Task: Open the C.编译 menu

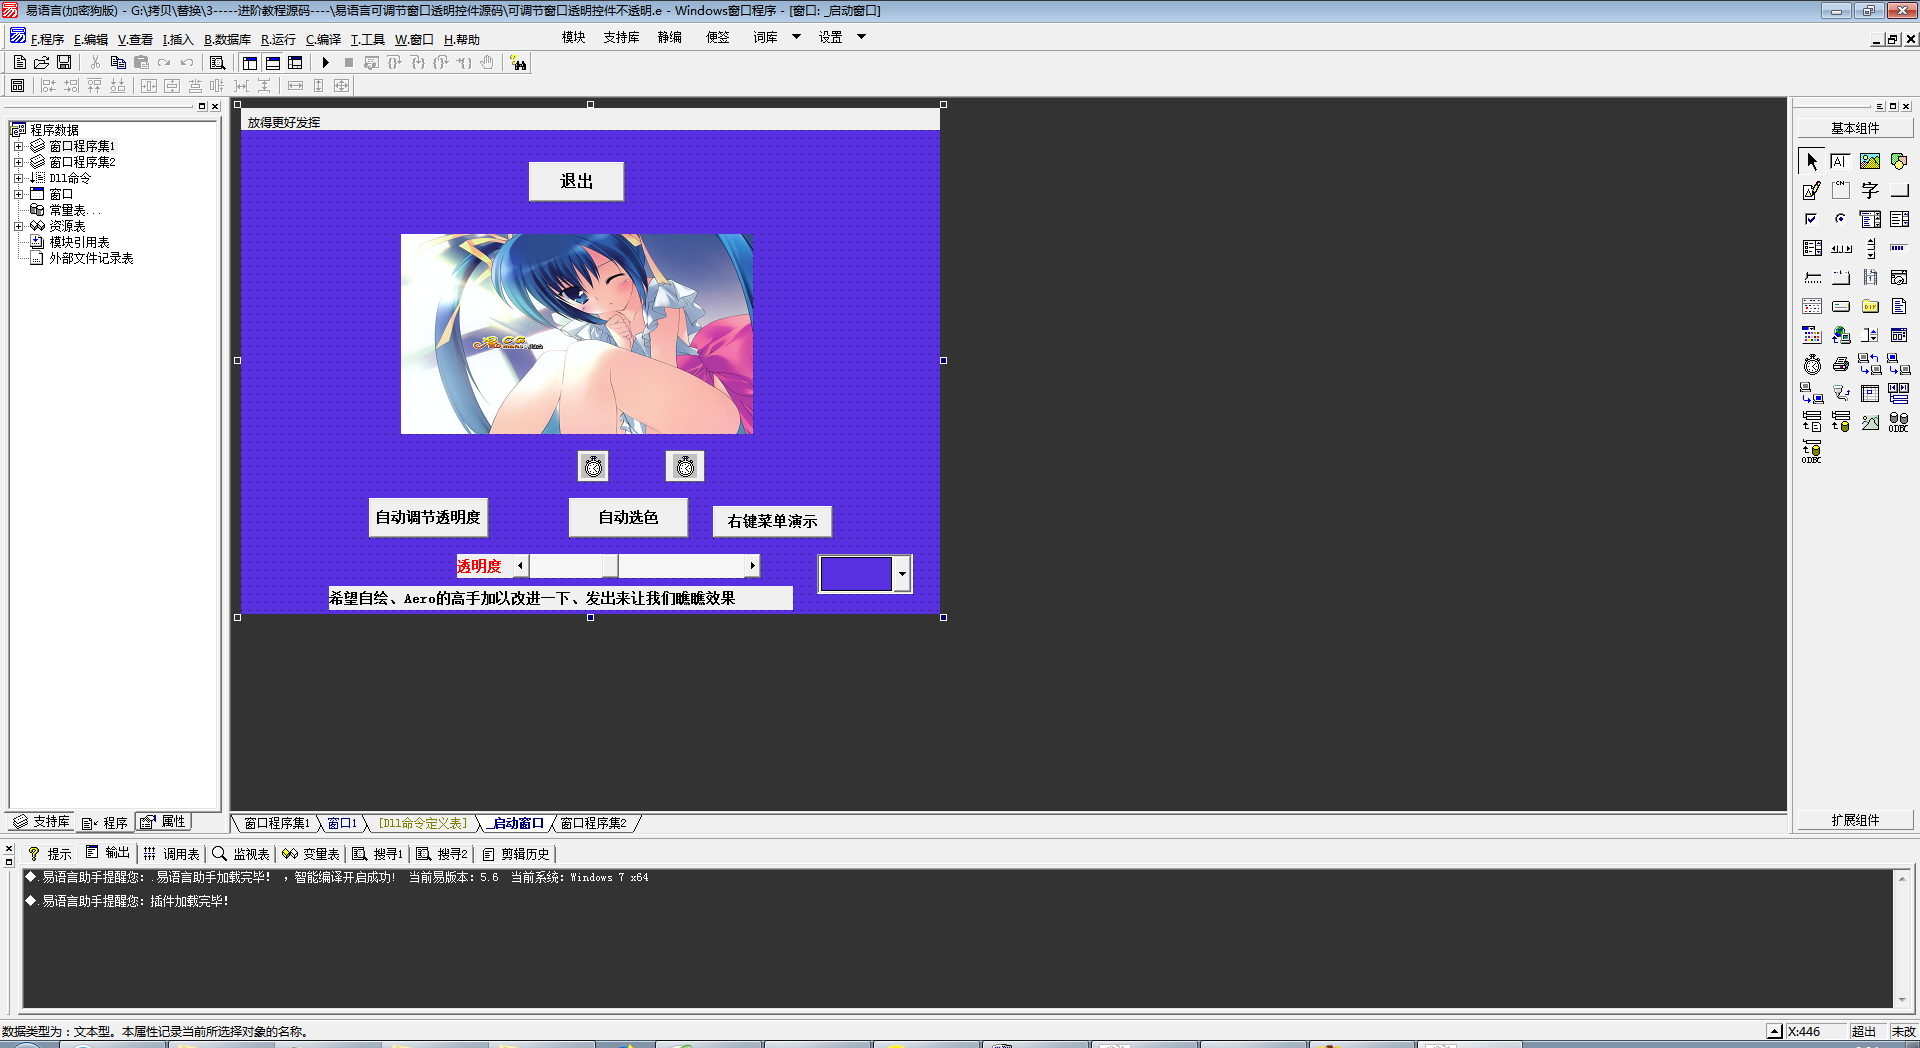Action: pyautogui.click(x=323, y=39)
